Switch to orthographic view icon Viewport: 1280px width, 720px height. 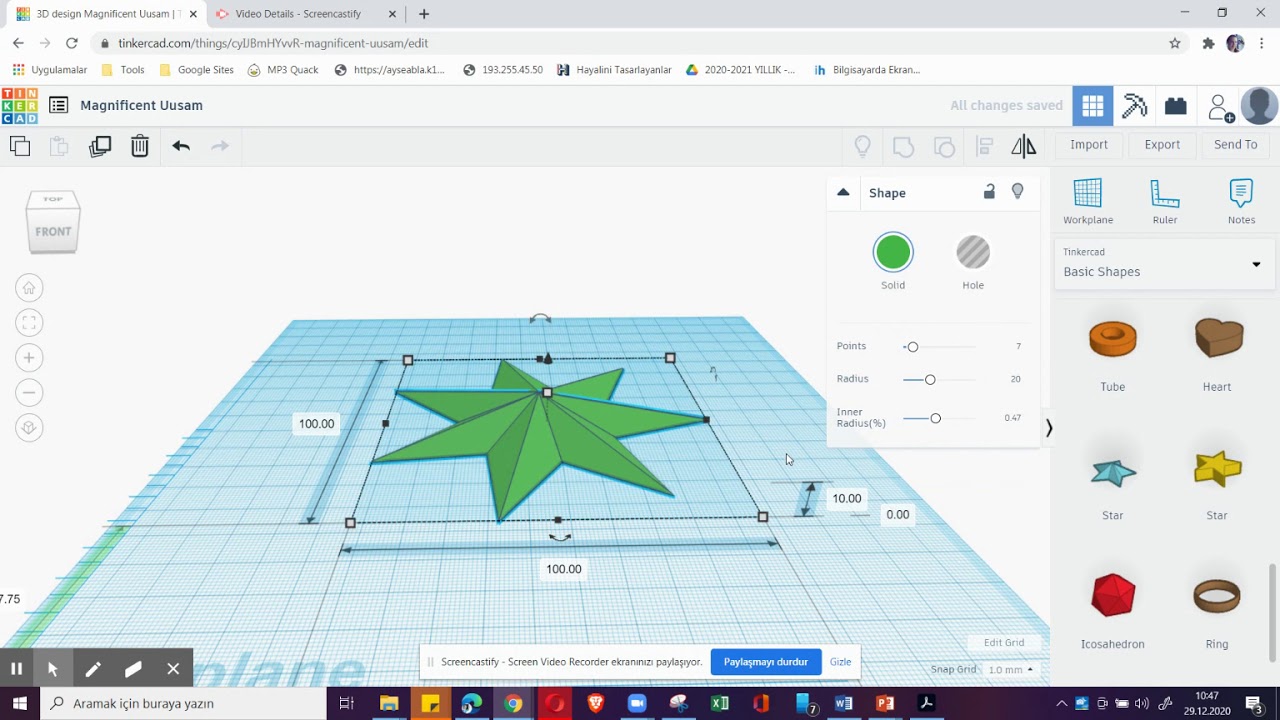[29, 428]
